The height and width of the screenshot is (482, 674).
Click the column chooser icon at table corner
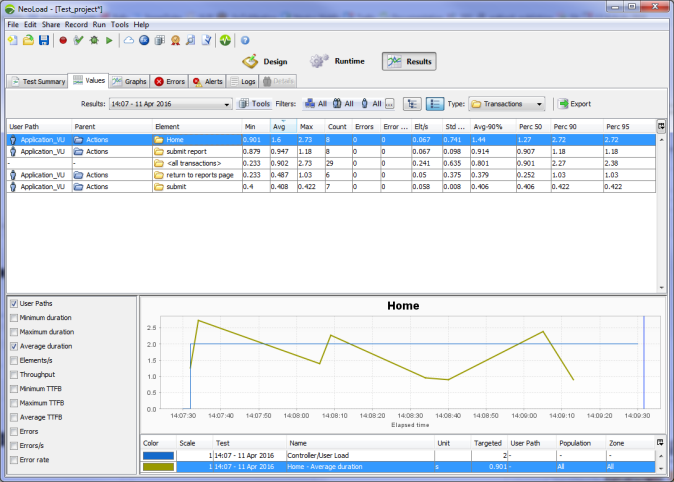[x=661, y=126]
